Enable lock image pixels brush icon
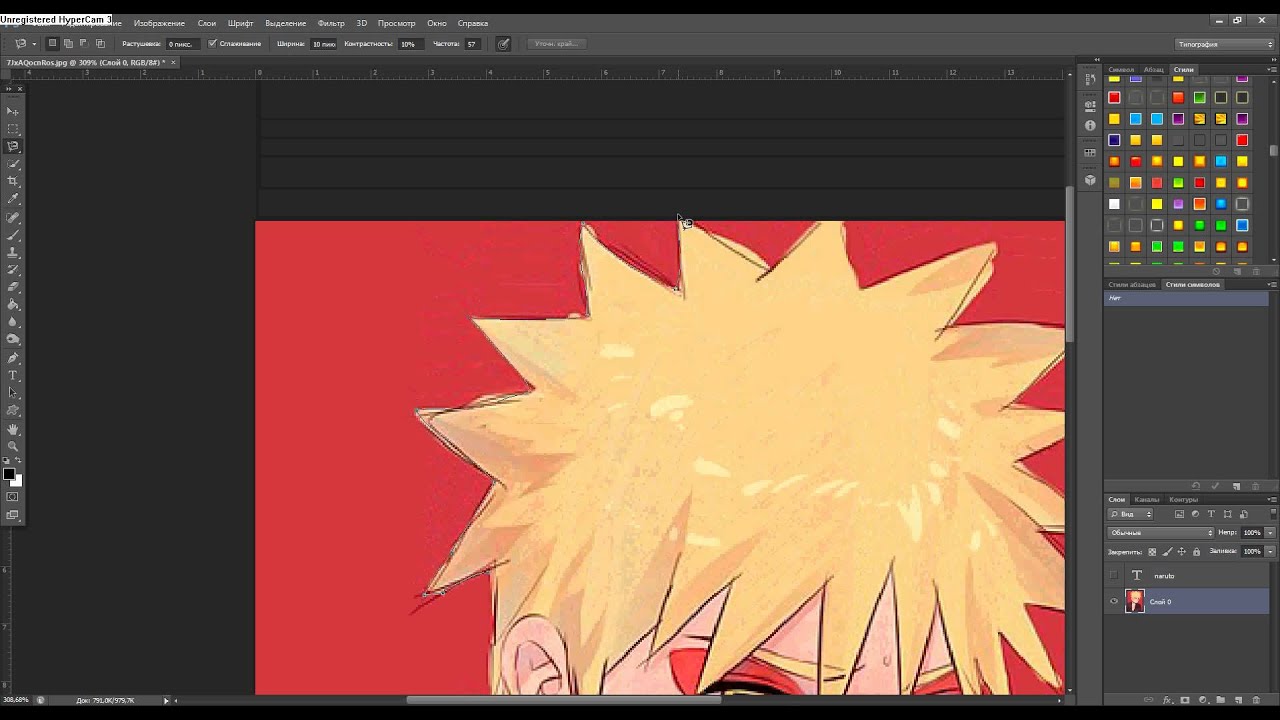This screenshot has height=720, width=1280. coord(1167,551)
